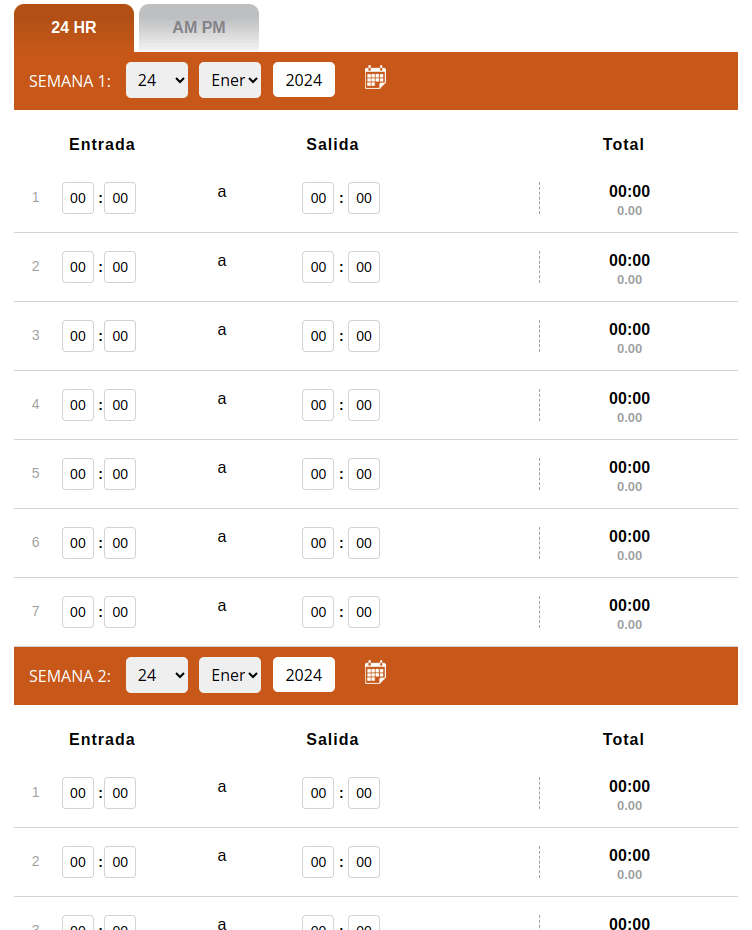
Task: Switch to the AM PM tab
Action: (x=197, y=27)
